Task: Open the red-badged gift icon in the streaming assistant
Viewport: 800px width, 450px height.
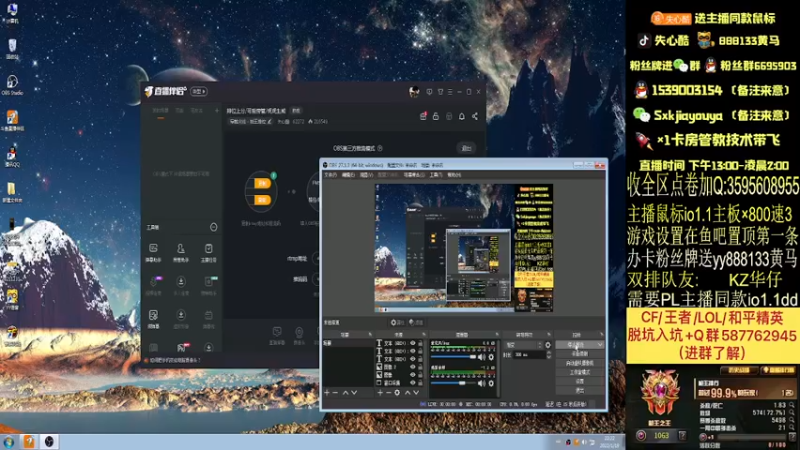Action: 423,116
